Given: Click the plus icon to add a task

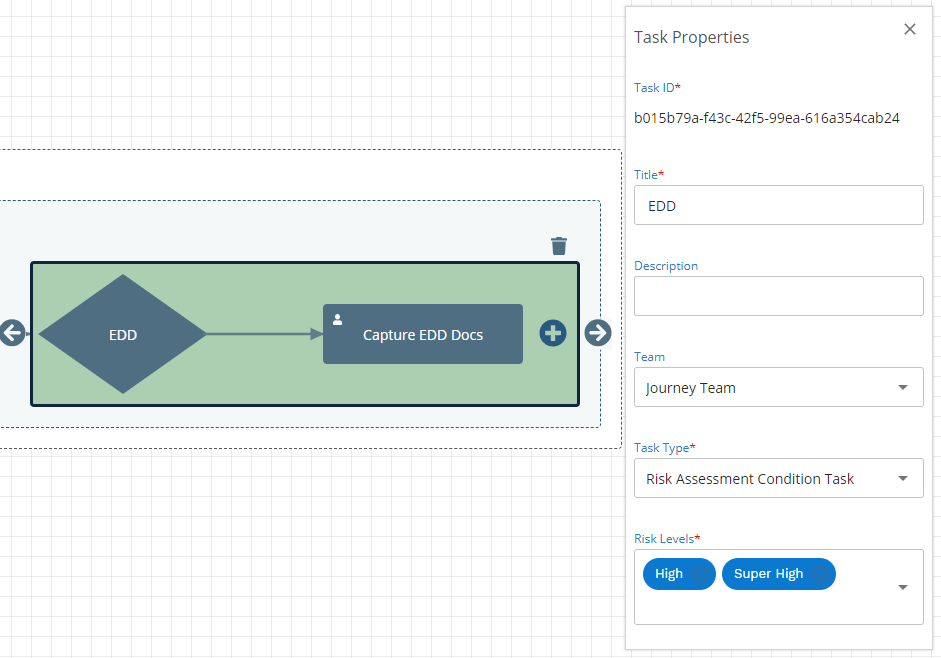Looking at the screenshot, I should click(553, 333).
